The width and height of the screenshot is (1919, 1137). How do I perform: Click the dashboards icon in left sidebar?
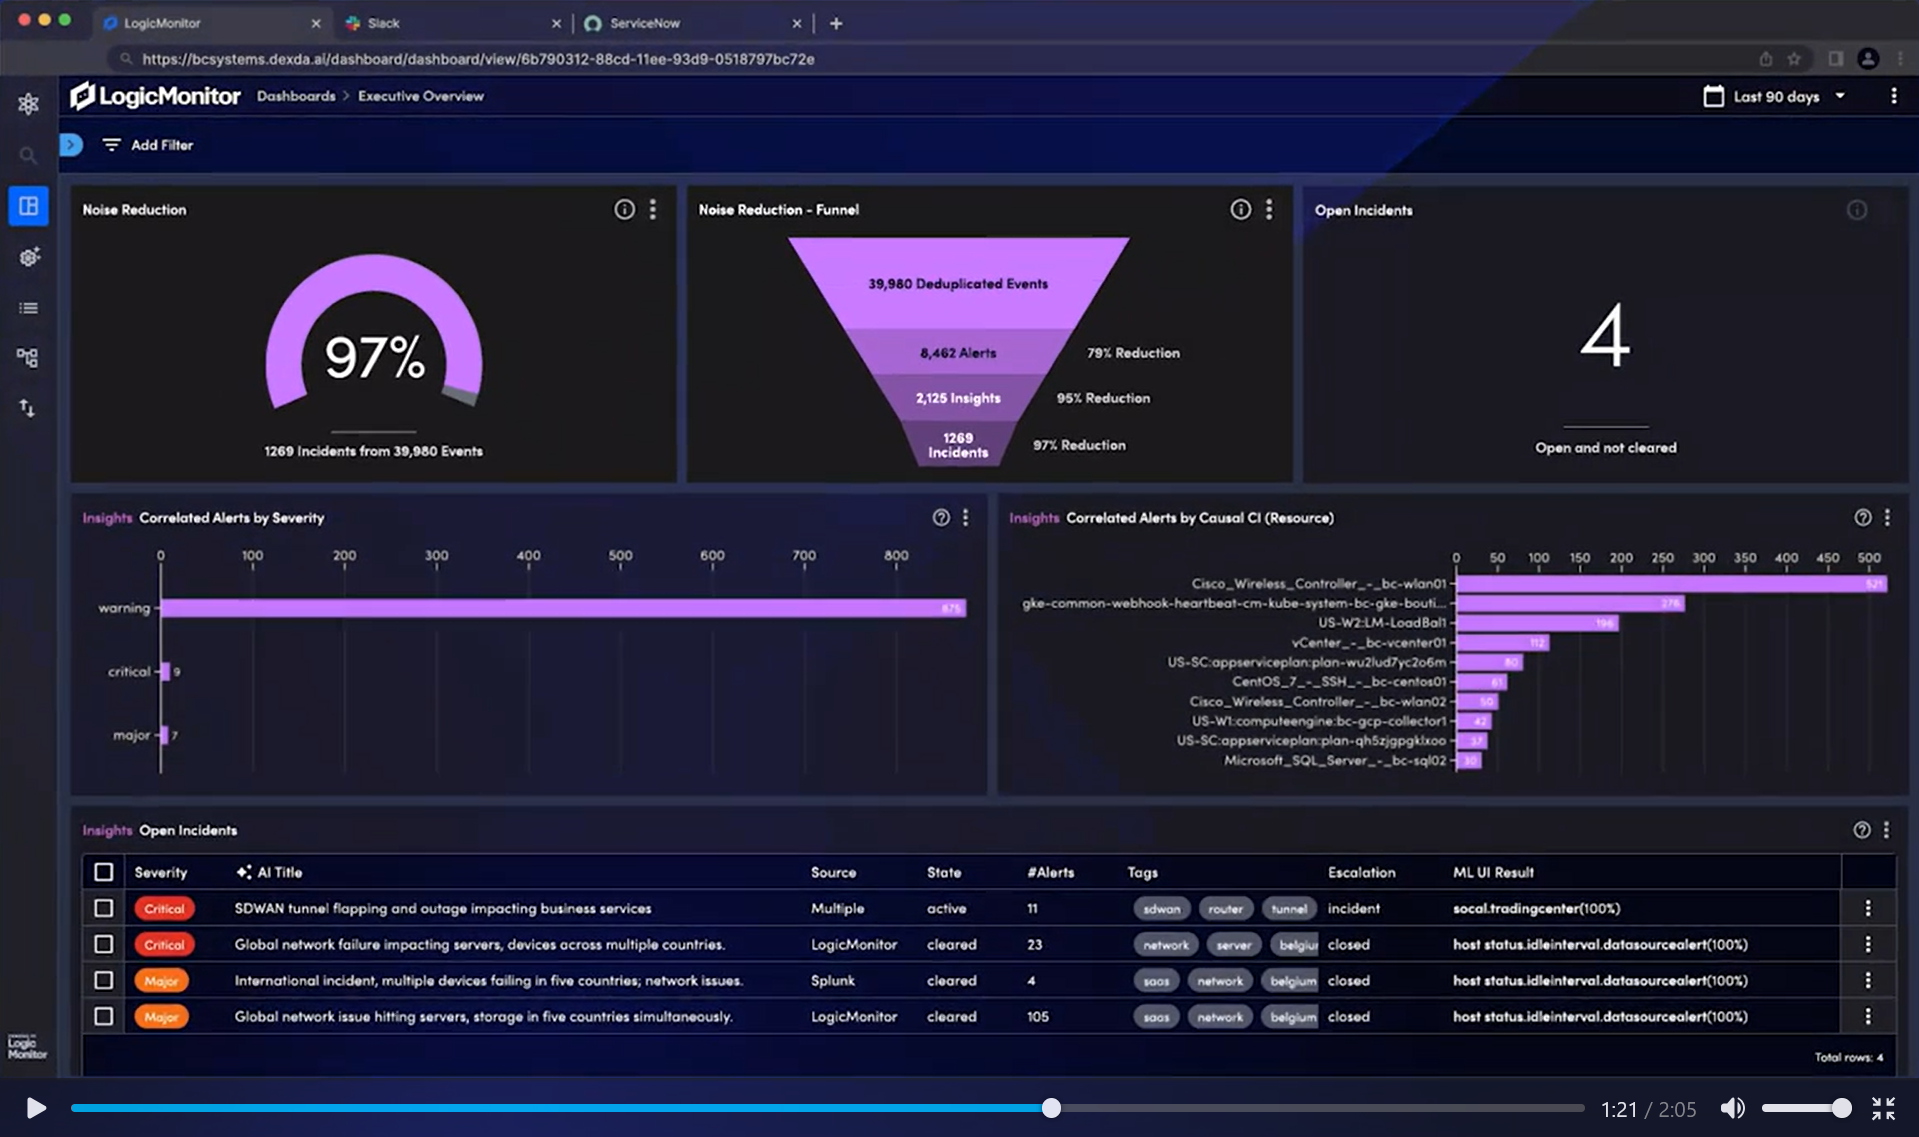(x=28, y=206)
